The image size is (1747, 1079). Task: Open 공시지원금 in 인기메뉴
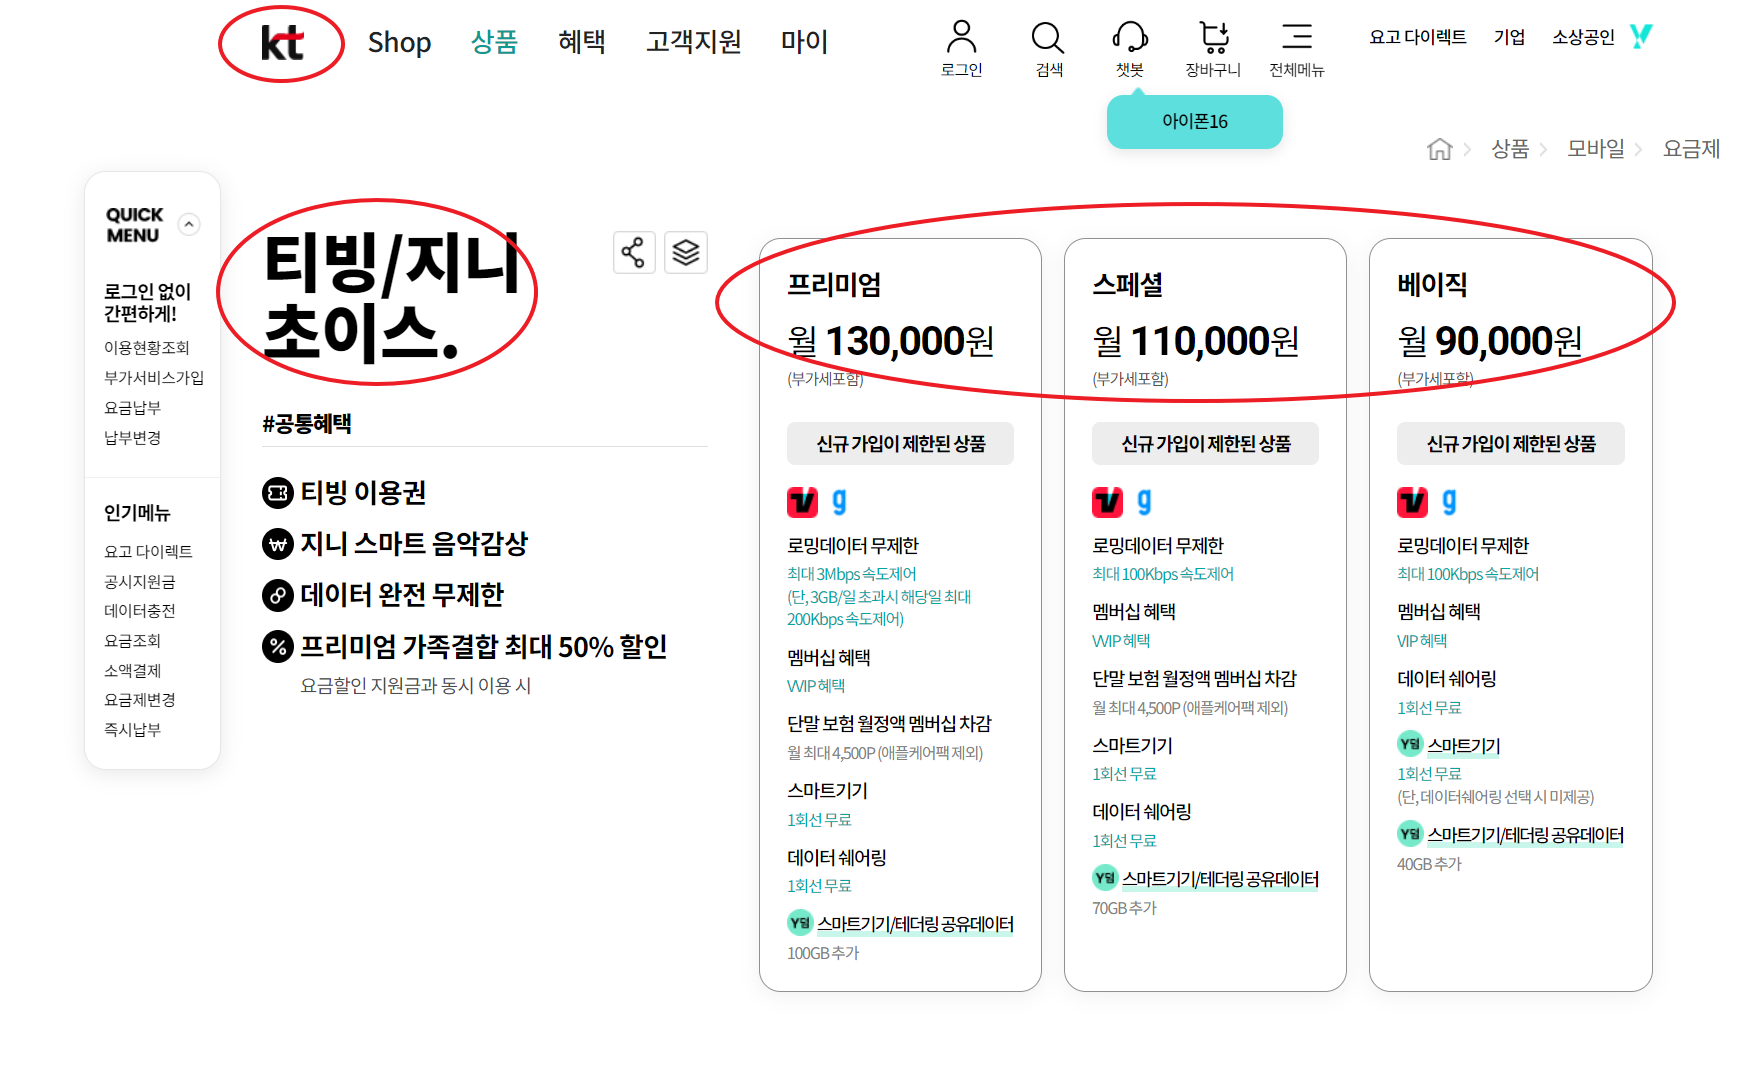(x=140, y=582)
